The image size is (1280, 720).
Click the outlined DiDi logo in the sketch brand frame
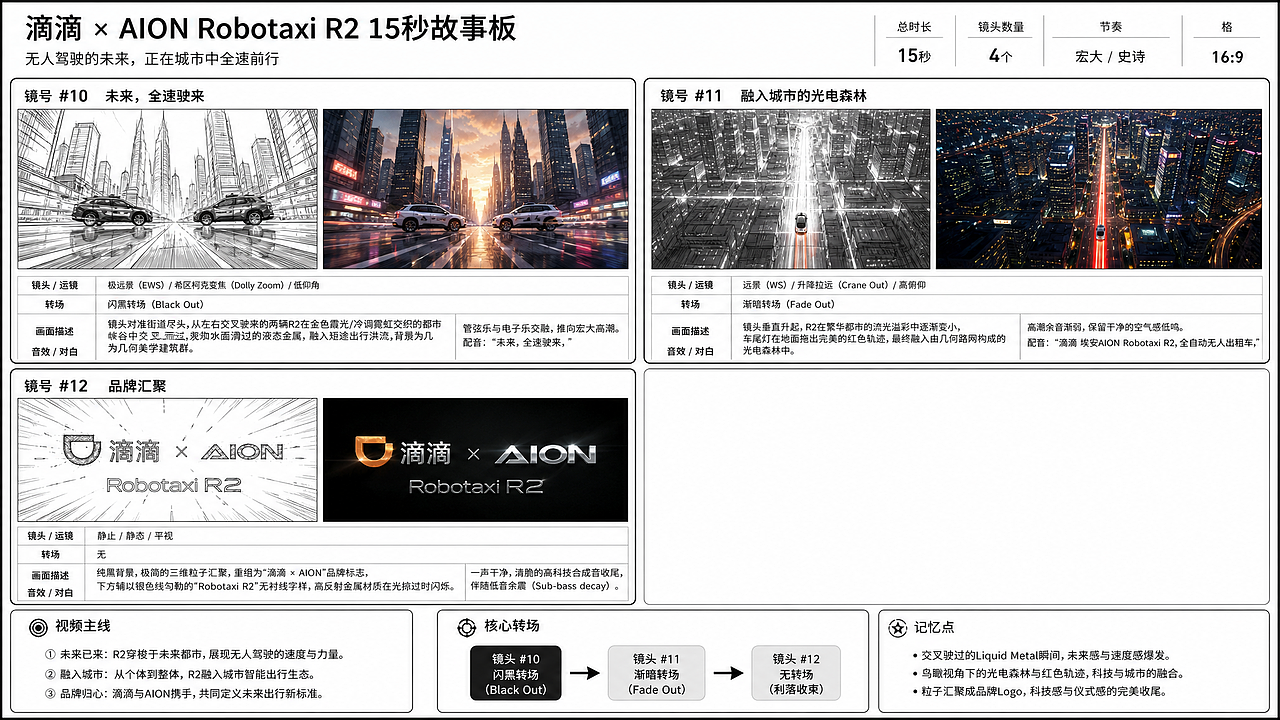[82, 451]
